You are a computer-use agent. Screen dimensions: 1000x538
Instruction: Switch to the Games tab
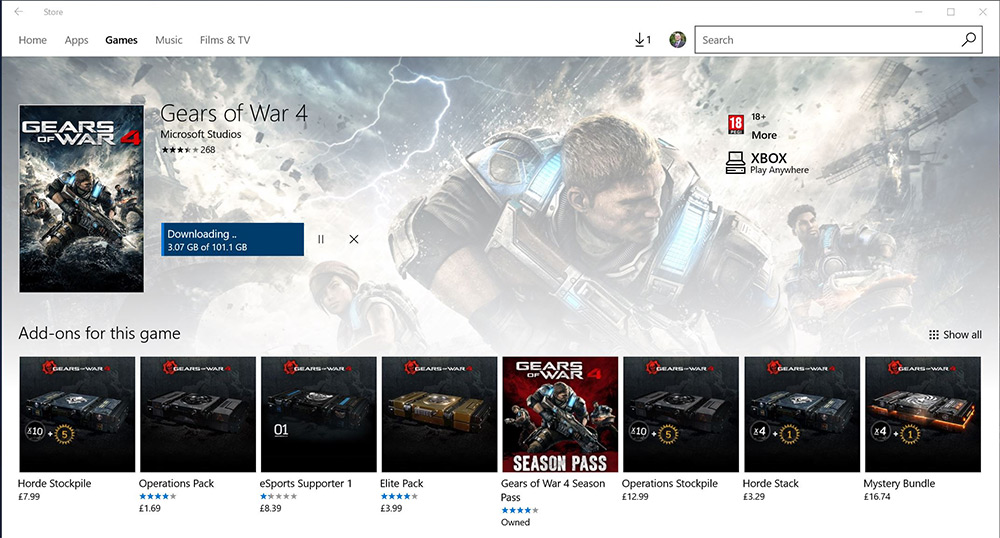point(121,40)
